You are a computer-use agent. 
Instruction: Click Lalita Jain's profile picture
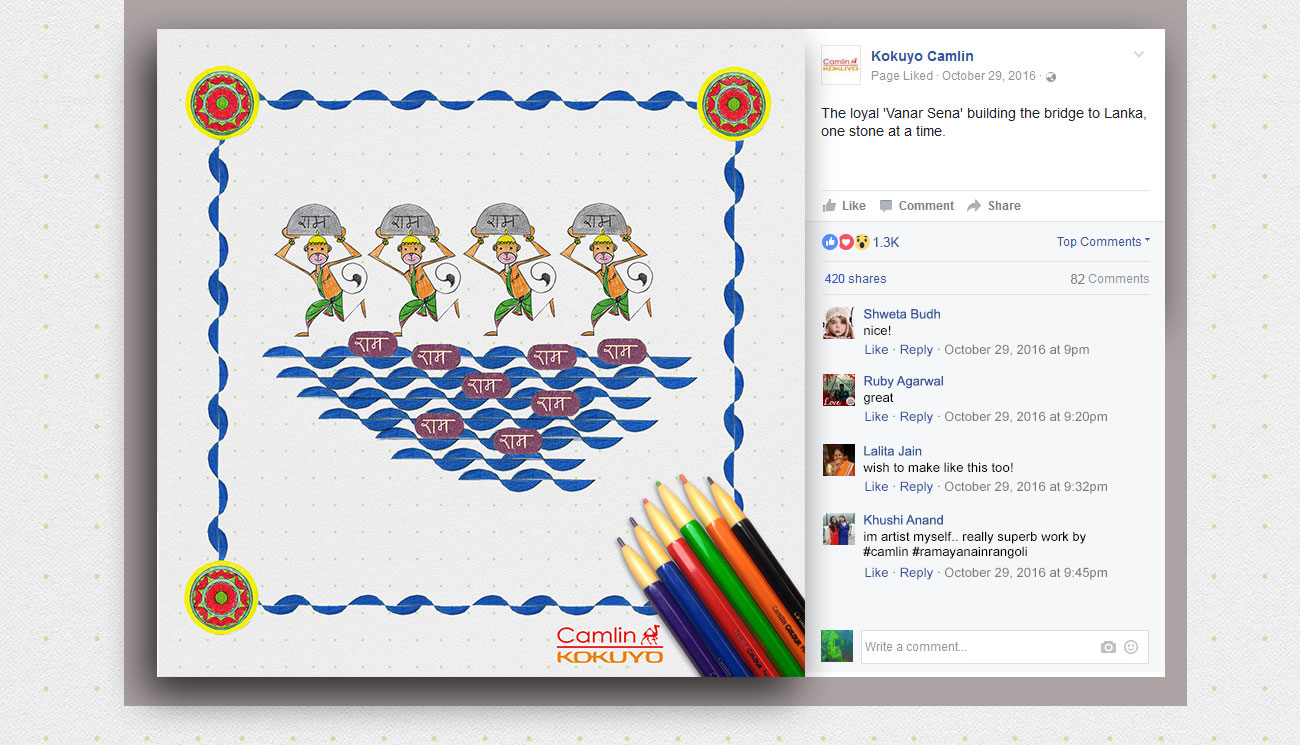click(x=839, y=460)
